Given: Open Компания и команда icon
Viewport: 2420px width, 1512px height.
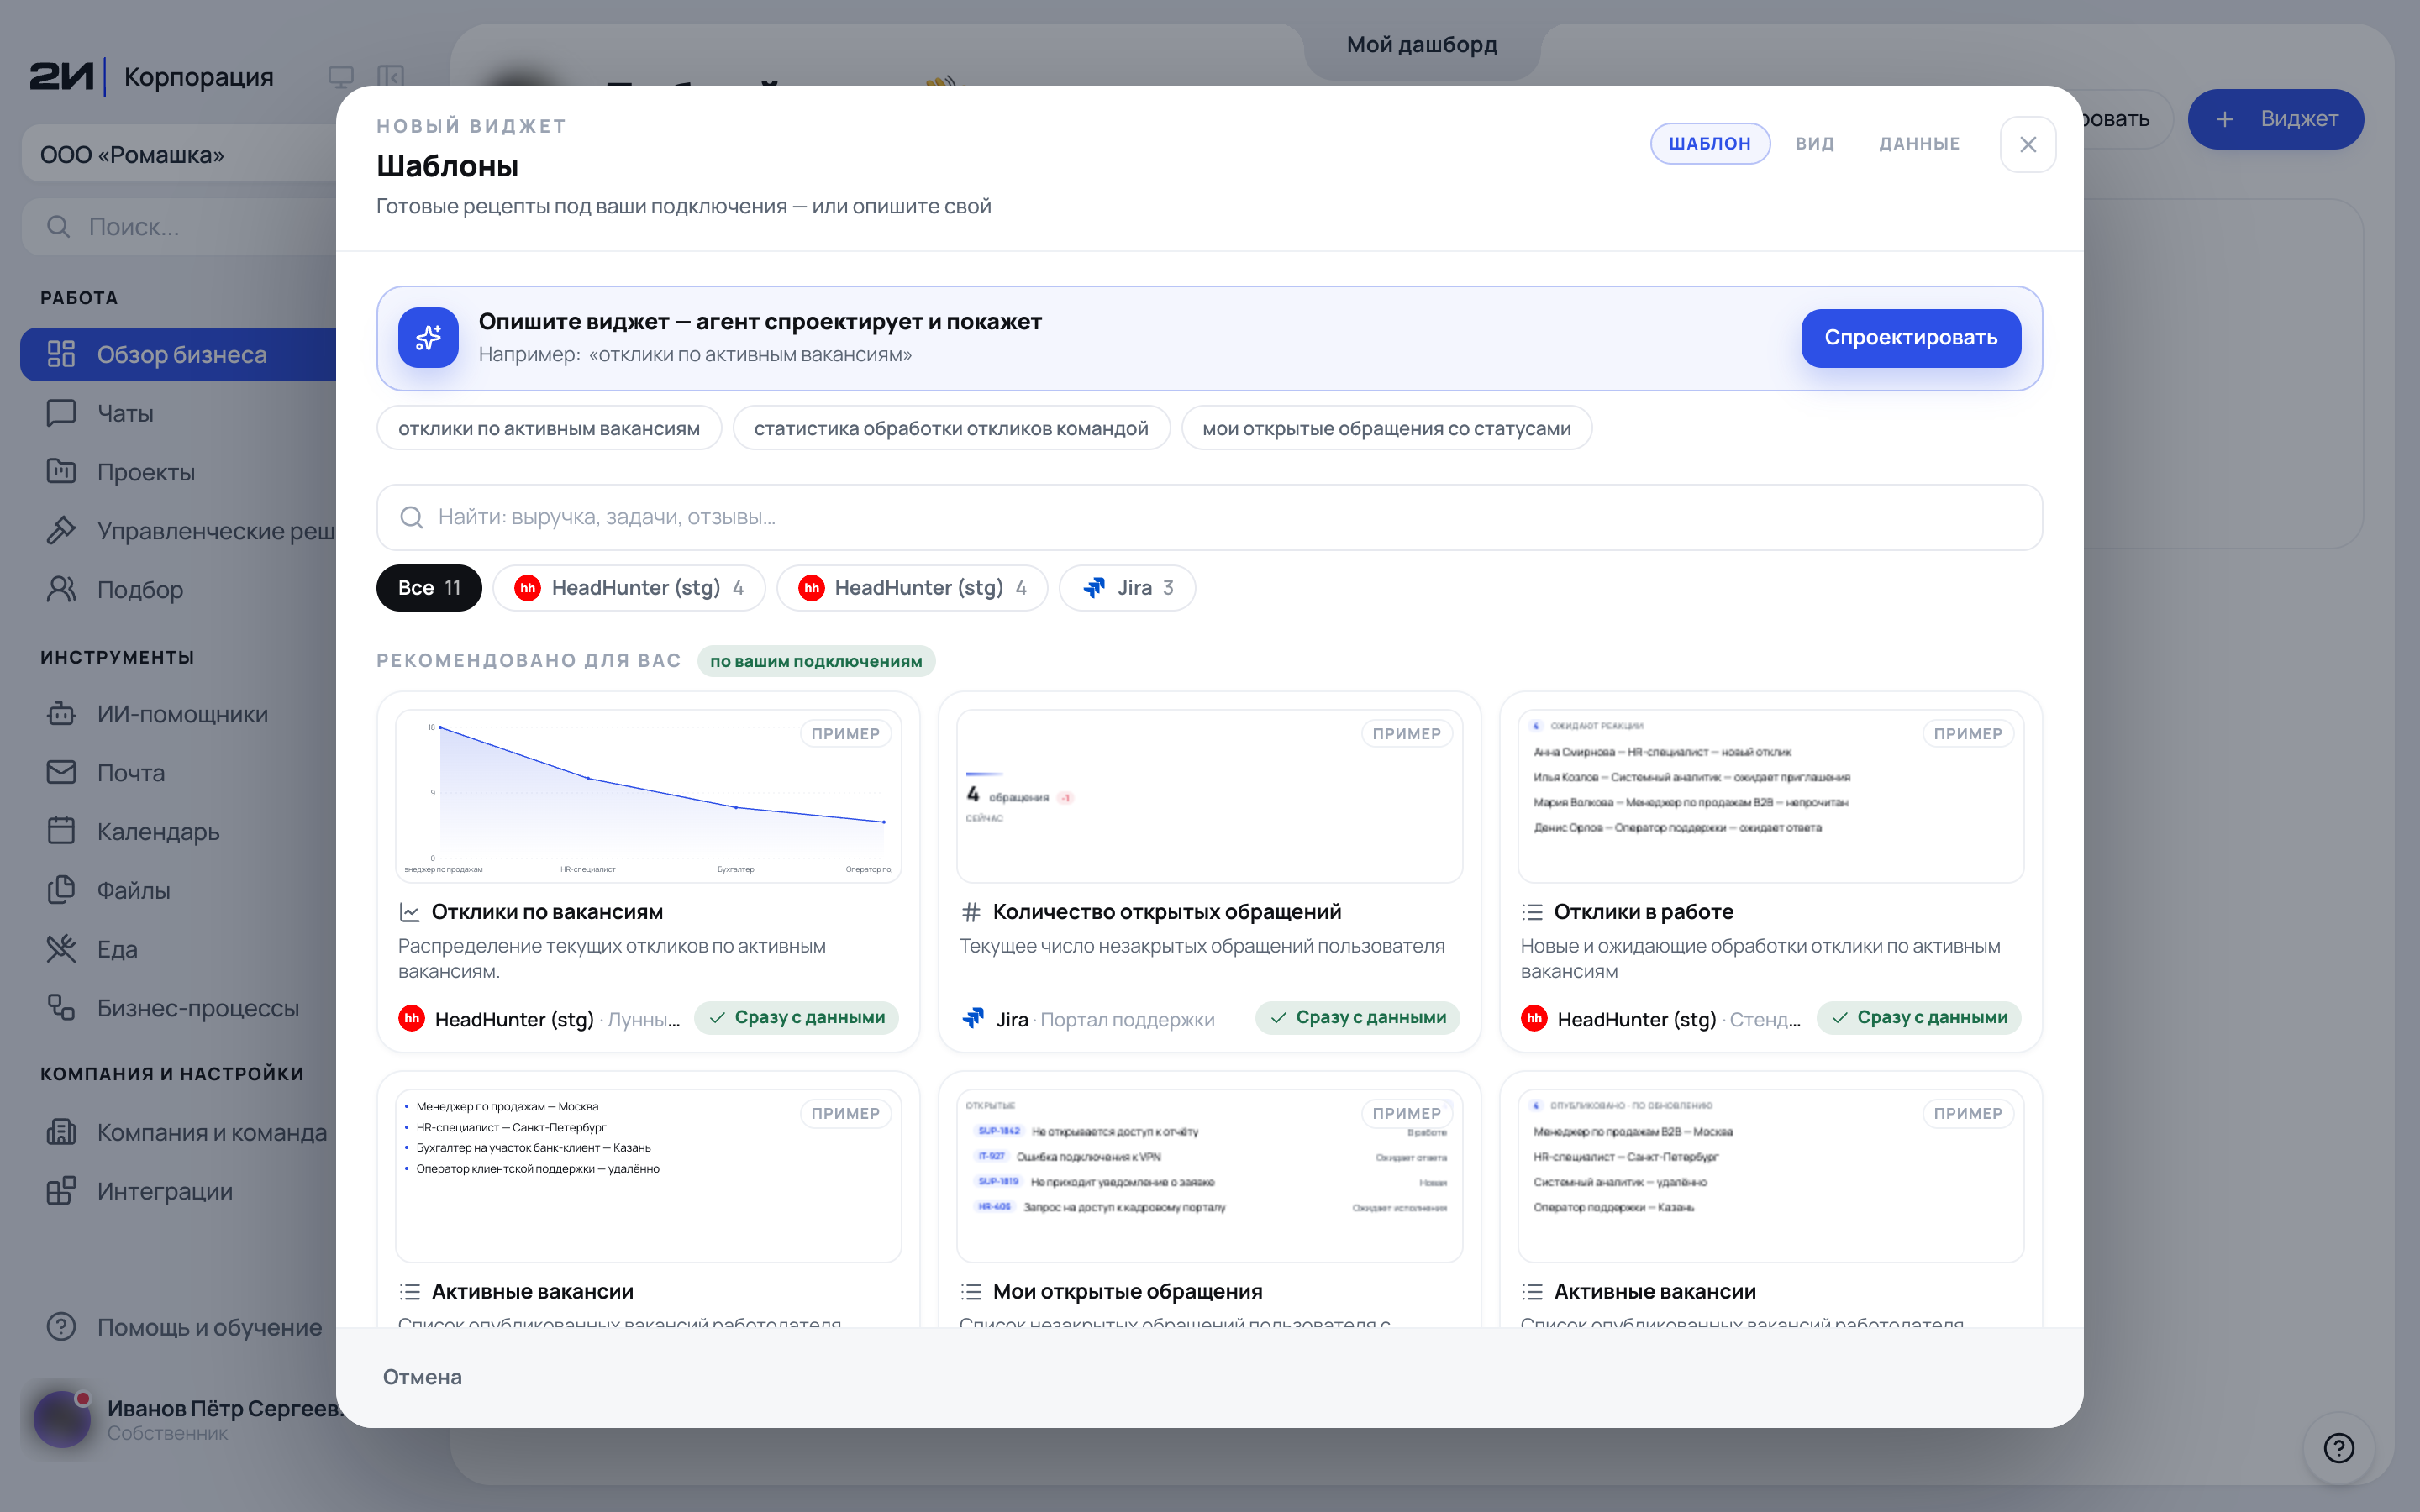Looking at the screenshot, I should tap(61, 1132).
